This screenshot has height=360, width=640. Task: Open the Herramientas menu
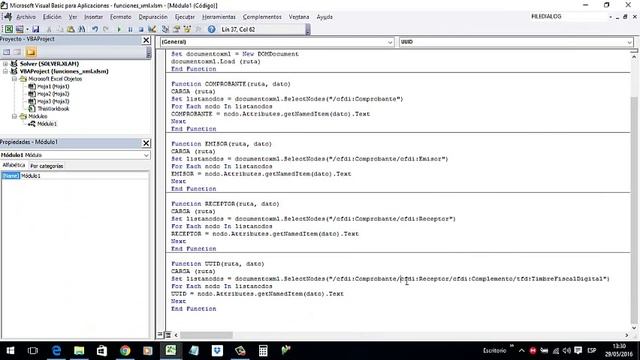[219, 17]
